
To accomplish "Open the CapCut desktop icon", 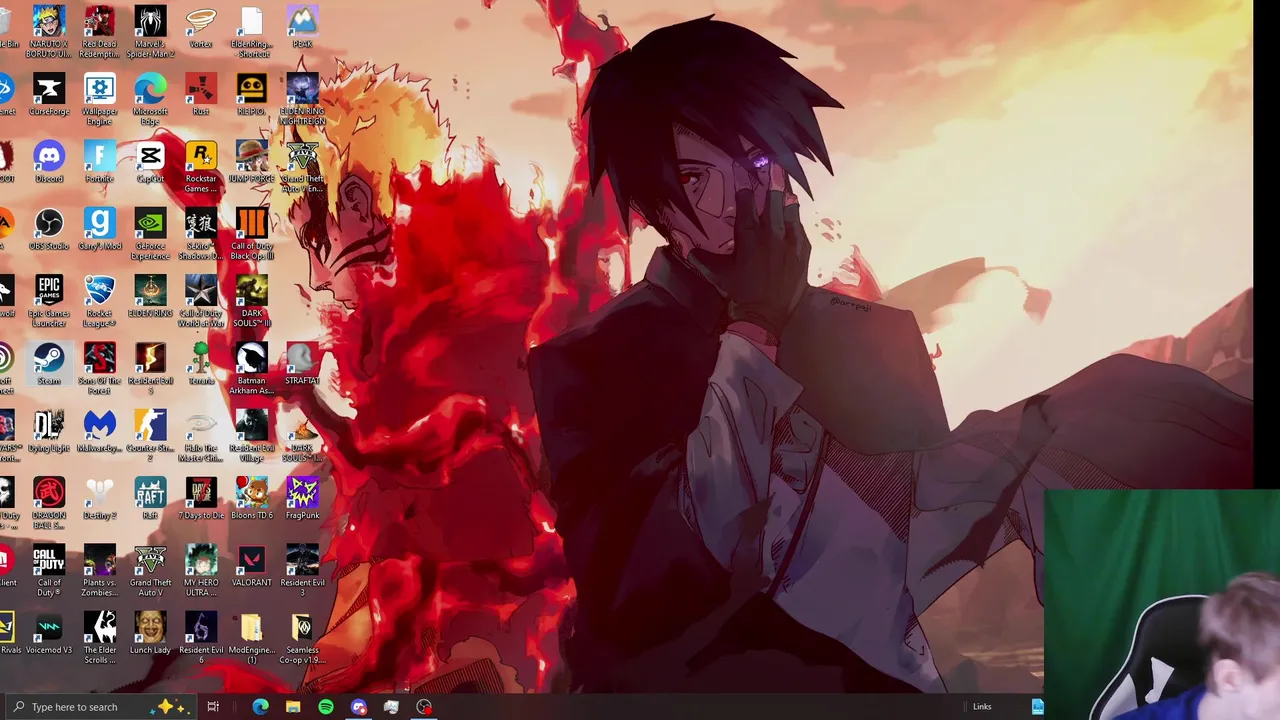I will 150,162.
